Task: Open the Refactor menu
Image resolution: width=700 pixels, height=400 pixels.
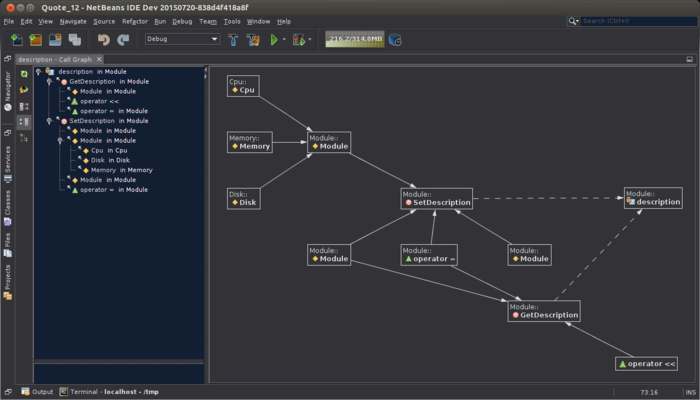Action: (x=133, y=21)
